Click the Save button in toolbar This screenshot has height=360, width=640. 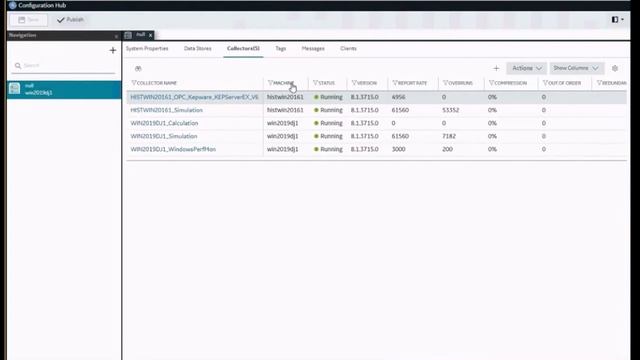point(29,20)
